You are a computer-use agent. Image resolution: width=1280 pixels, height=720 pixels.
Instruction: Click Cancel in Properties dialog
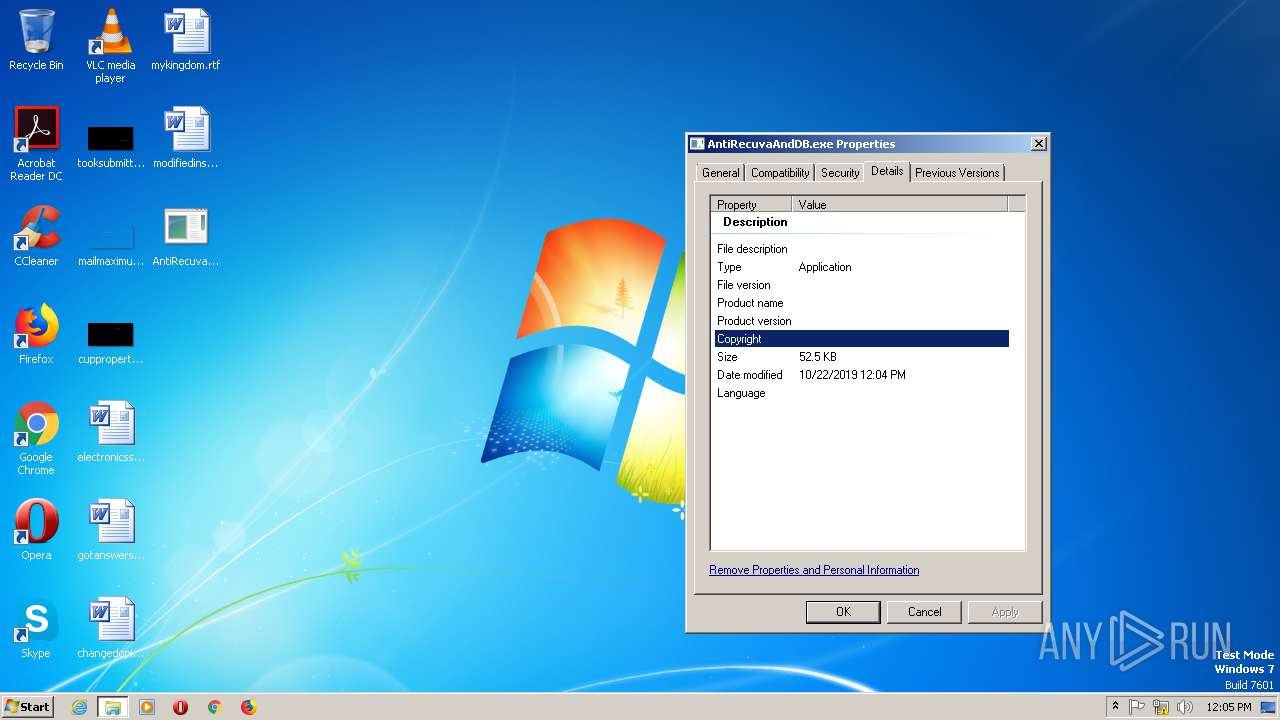coord(924,612)
